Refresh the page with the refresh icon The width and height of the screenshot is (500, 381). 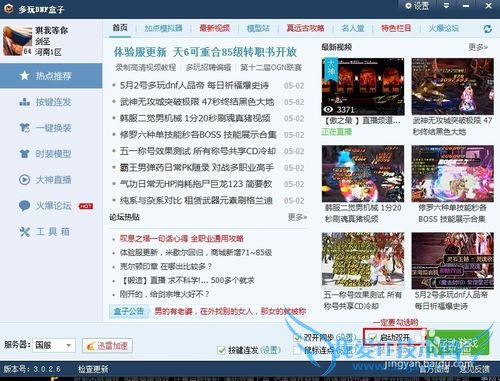488,29
